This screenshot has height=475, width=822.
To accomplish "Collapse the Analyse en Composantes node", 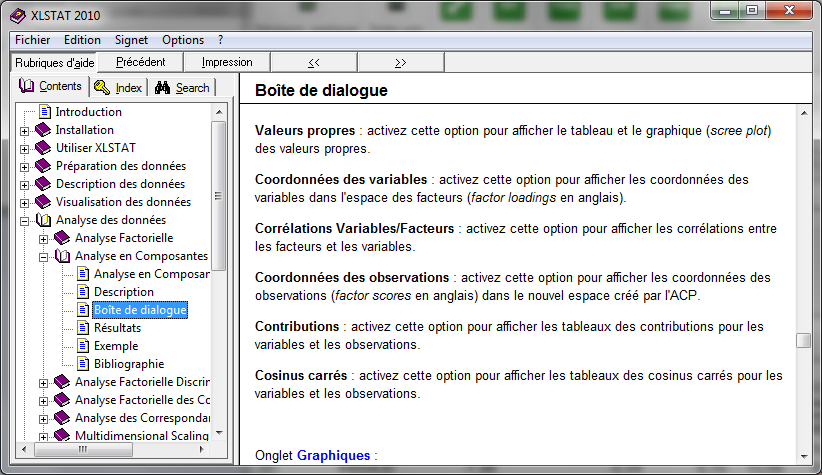I will 44,257.
